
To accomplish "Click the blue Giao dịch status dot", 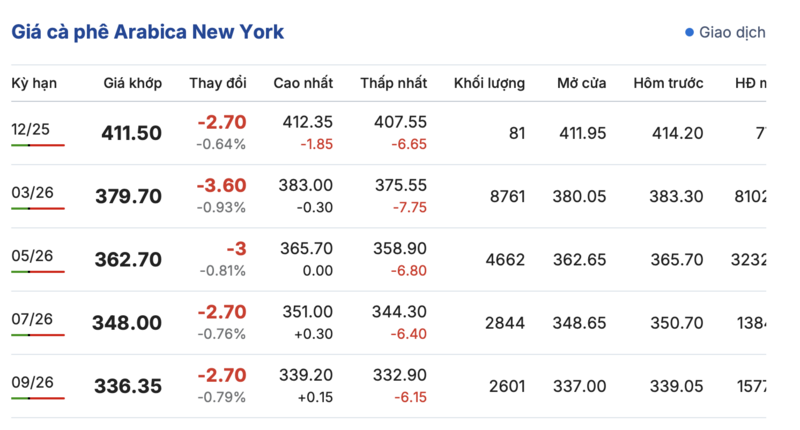I will 689,32.
